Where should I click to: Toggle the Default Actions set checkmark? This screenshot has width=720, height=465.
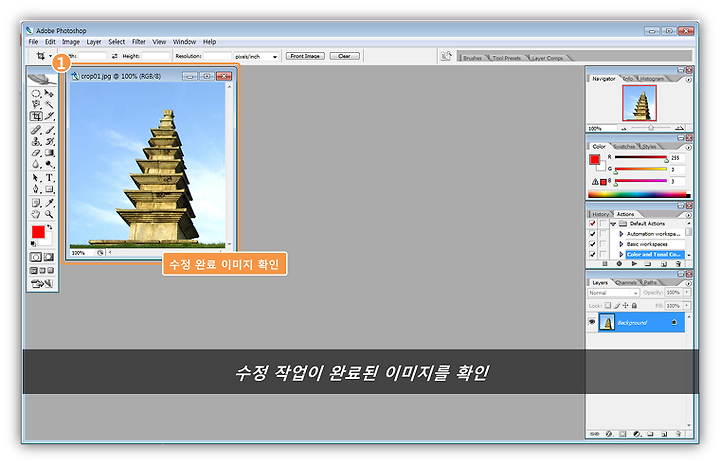point(592,224)
